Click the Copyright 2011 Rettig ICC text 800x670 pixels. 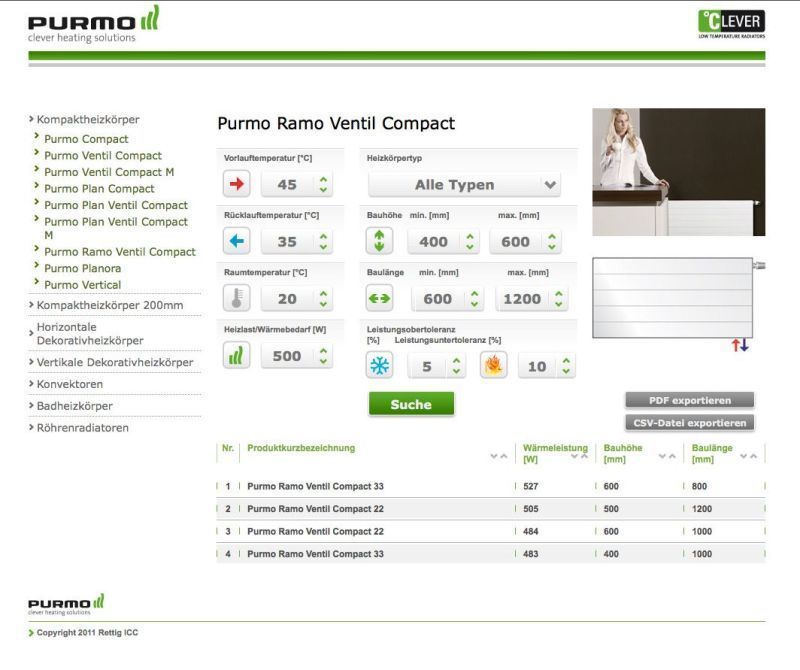click(87, 633)
